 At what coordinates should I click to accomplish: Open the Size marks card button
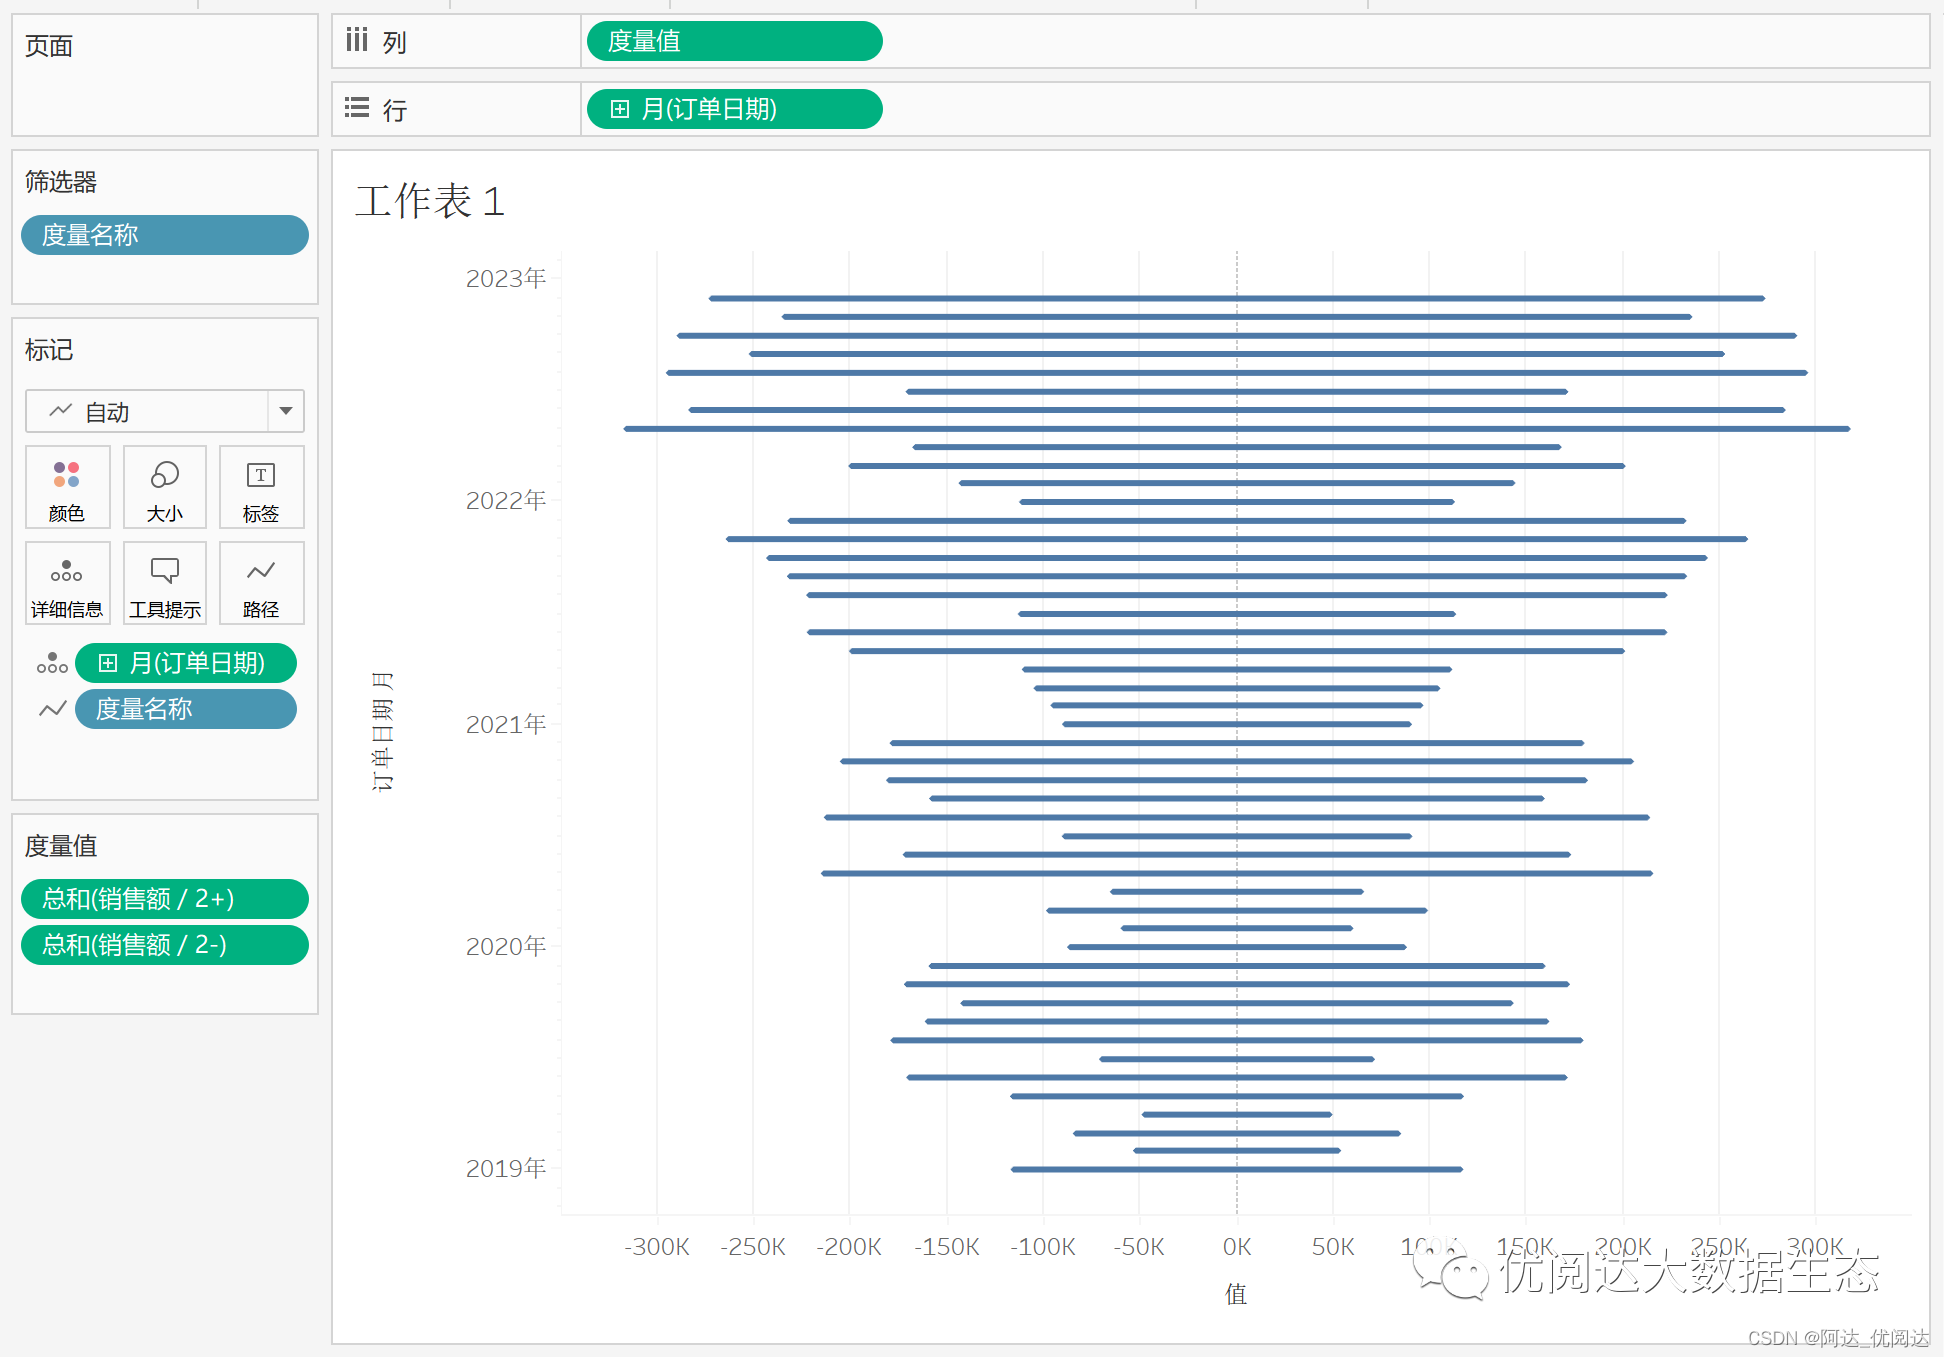point(165,487)
